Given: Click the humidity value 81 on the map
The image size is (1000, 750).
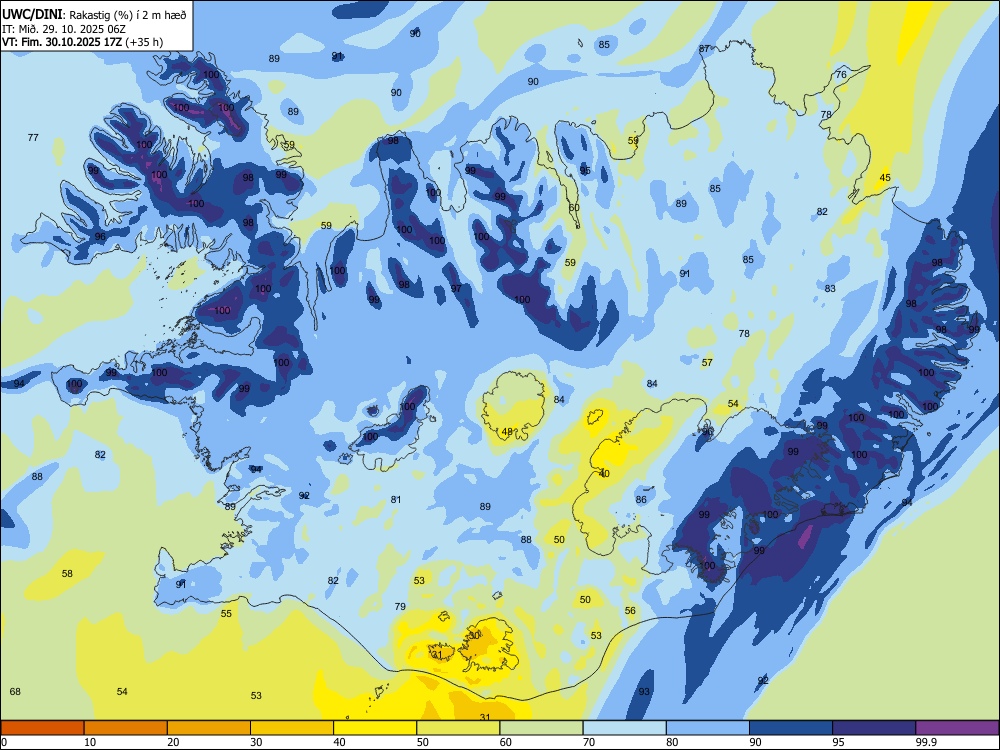Looking at the screenshot, I should (396, 499).
